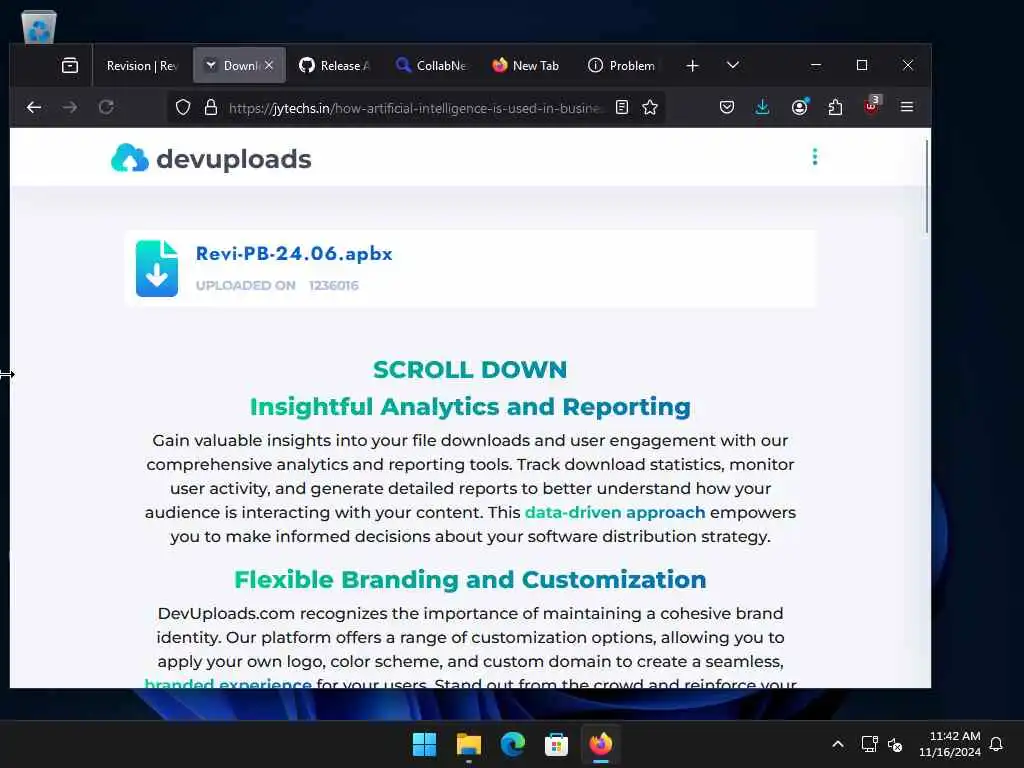Open Microsoft Store from taskbar

click(556, 744)
